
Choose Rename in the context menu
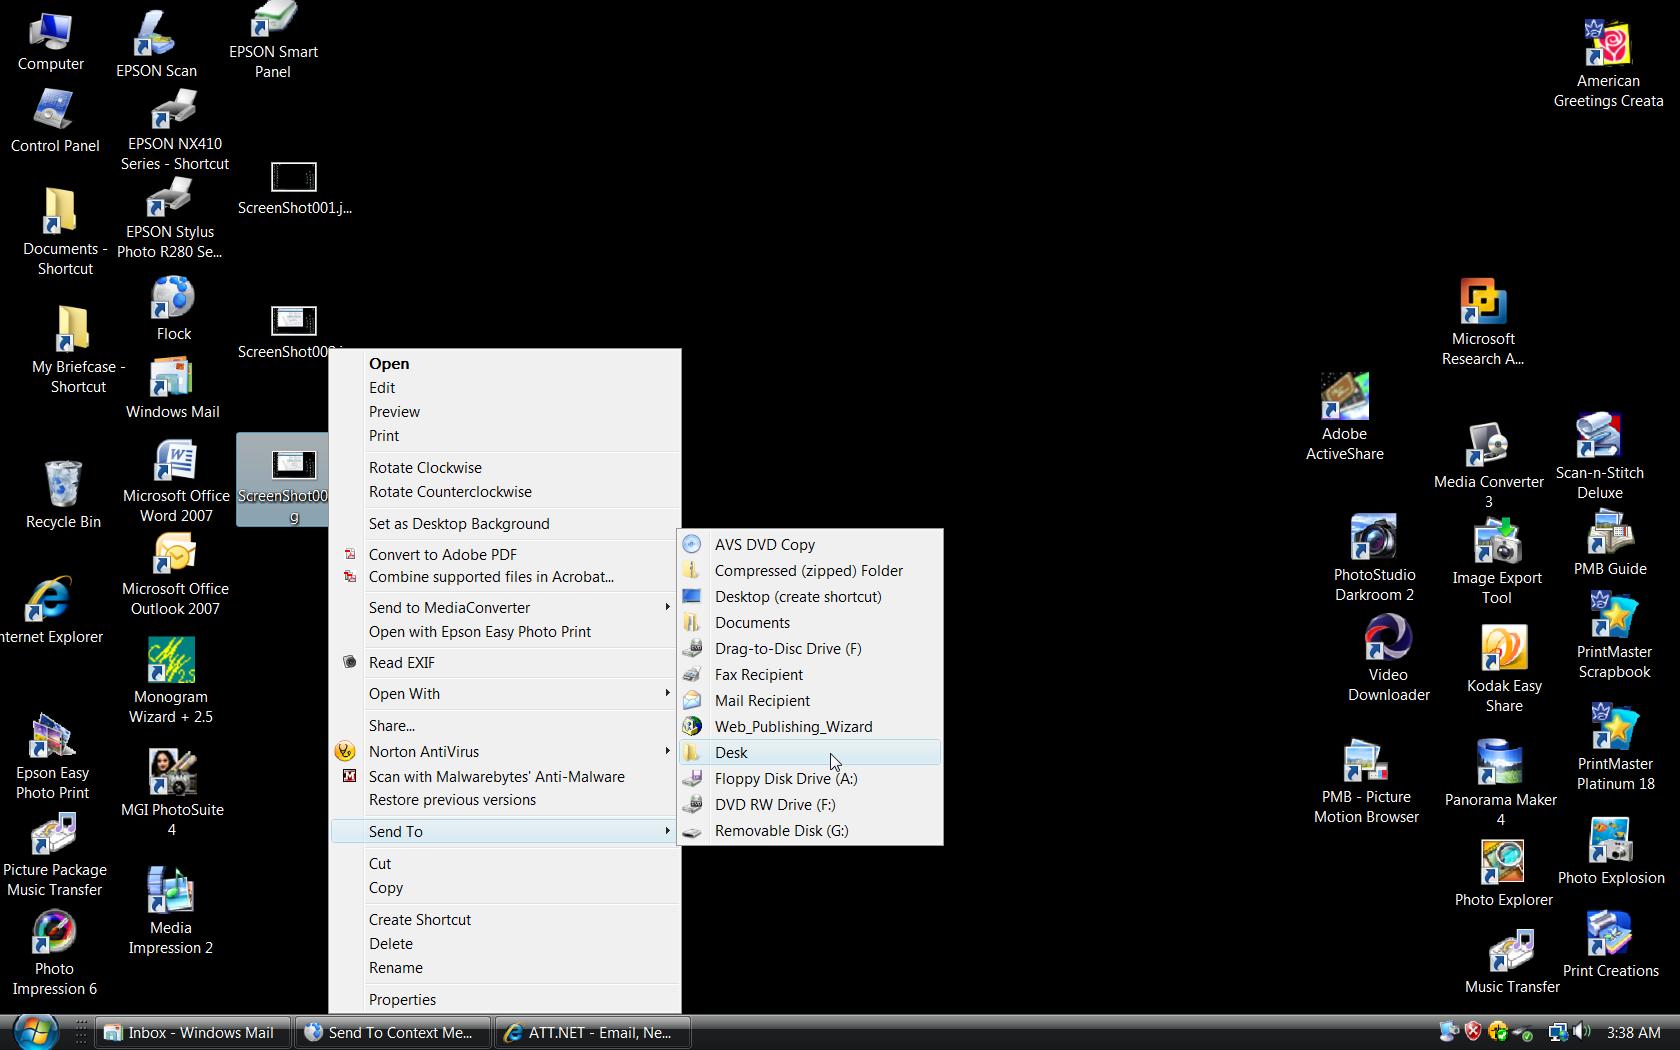pyautogui.click(x=505, y=967)
